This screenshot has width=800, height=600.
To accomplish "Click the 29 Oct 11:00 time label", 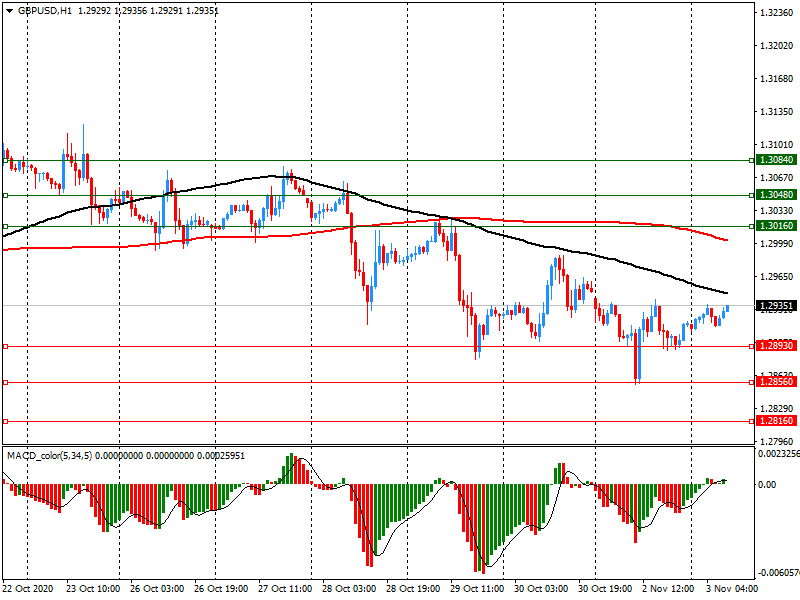I will click(x=477, y=589).
